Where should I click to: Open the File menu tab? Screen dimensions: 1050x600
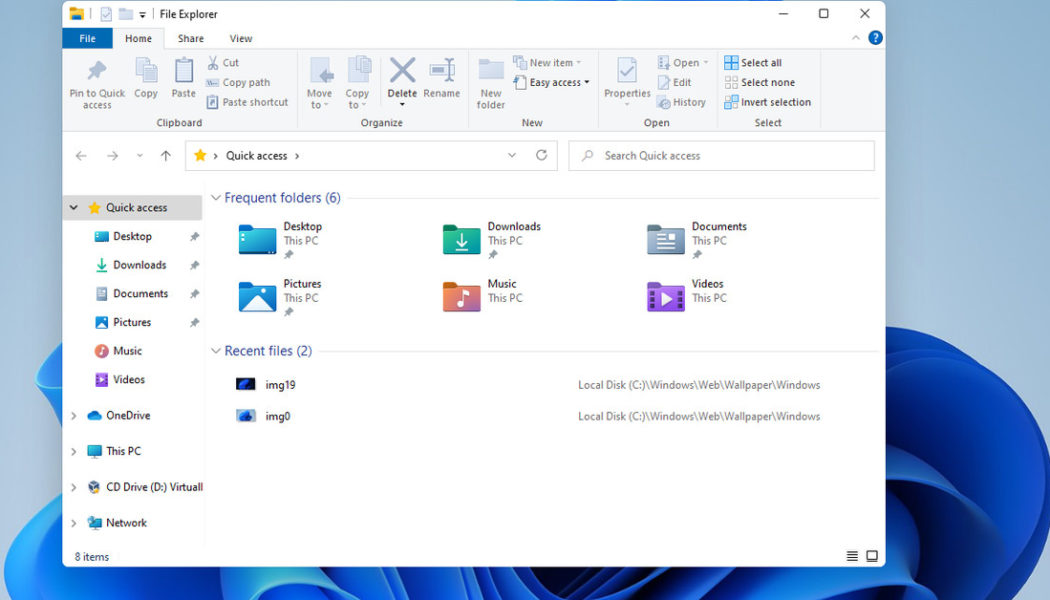[x=87, y=39]
